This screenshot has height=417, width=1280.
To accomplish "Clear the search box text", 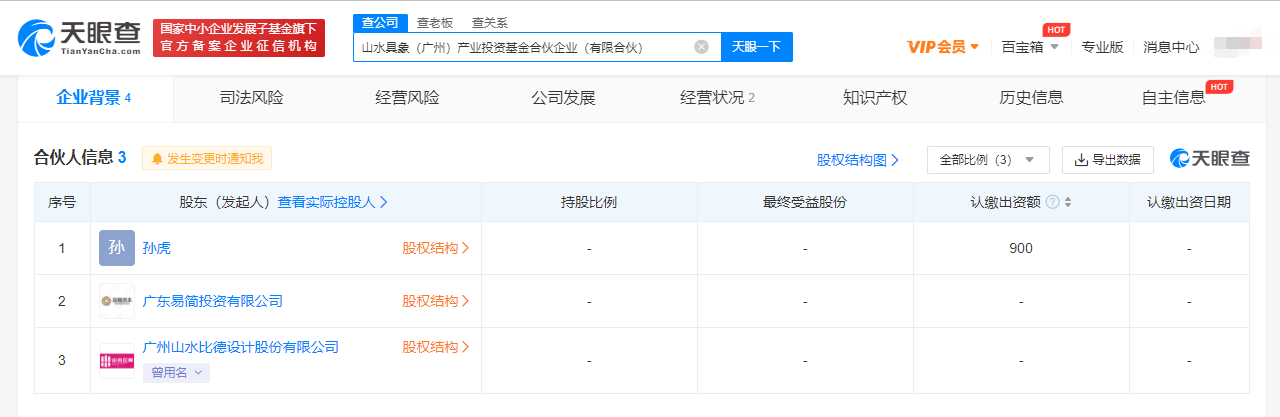I will 701,47.
